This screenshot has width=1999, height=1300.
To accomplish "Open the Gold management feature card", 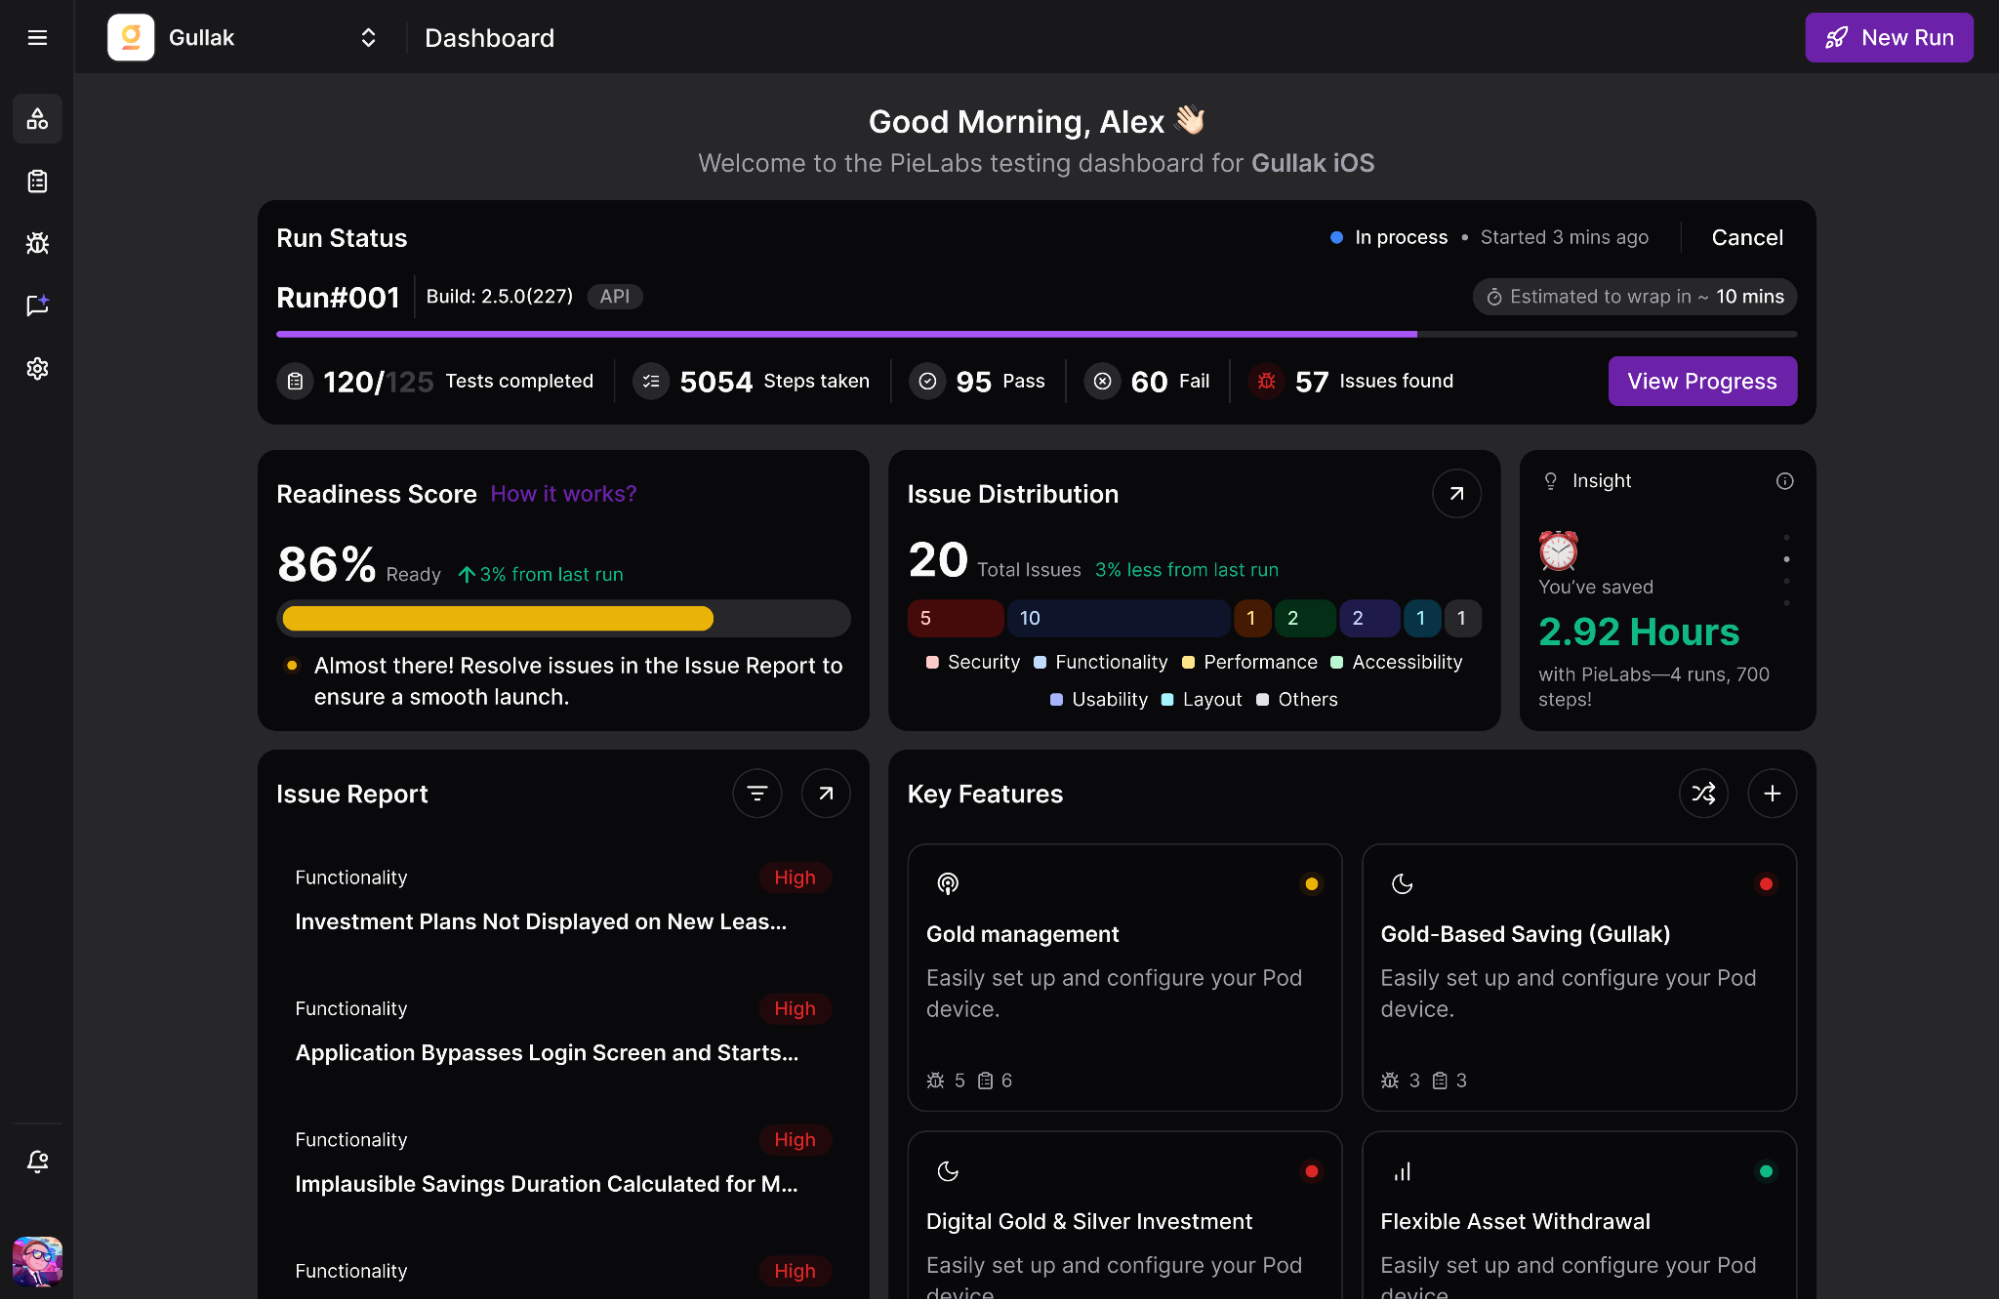I will (x=1124, y=977).
